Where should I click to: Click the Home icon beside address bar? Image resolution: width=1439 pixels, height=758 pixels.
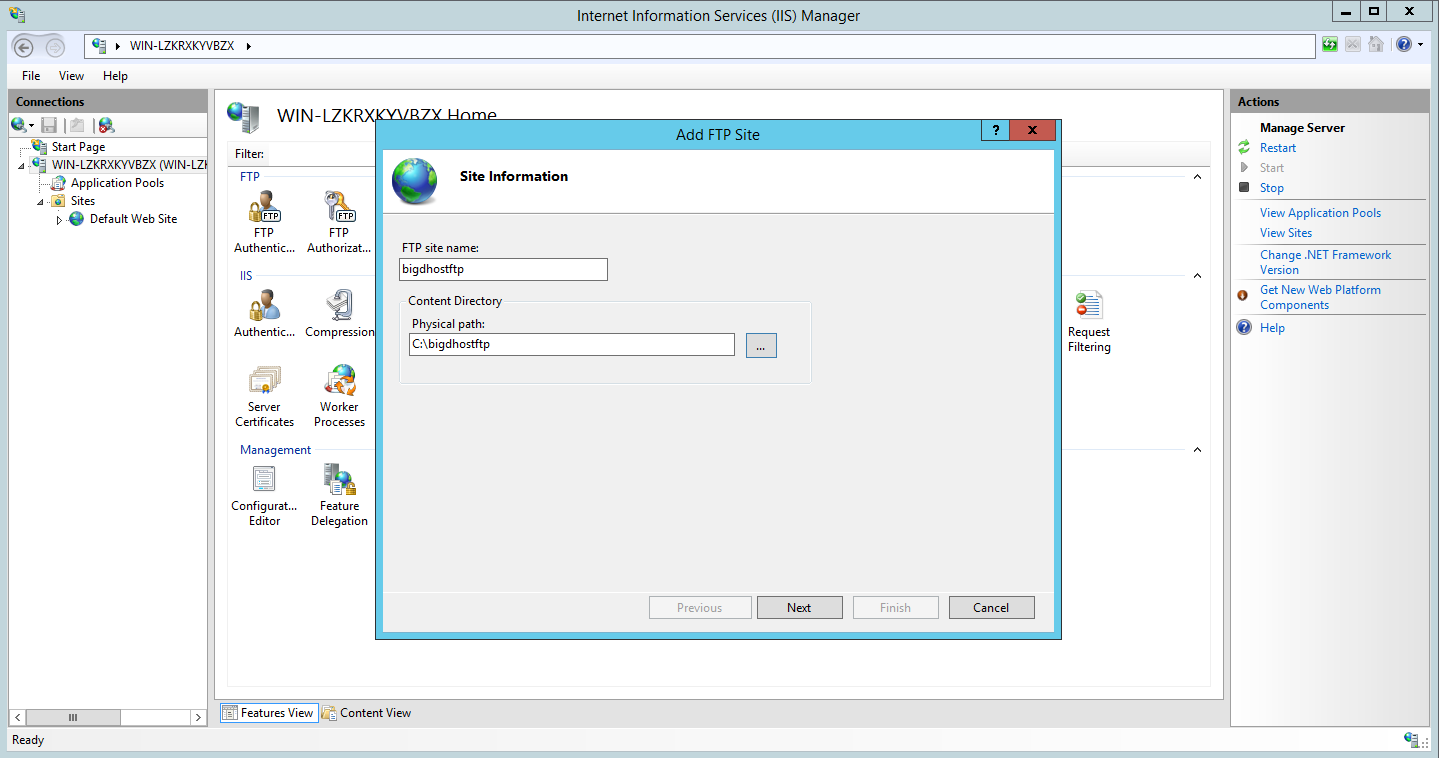click(x=1376, y=45)
